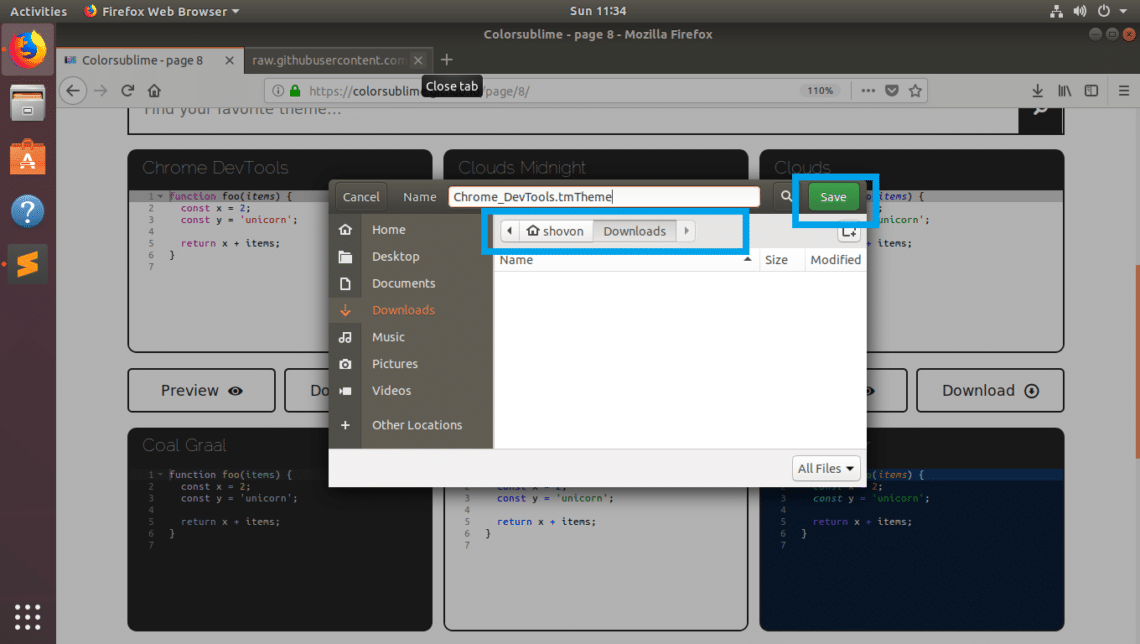The height and width of the screenshot is (644, 1140).
Task: Open page actions three-dot menu
Action: coord(868,91)
